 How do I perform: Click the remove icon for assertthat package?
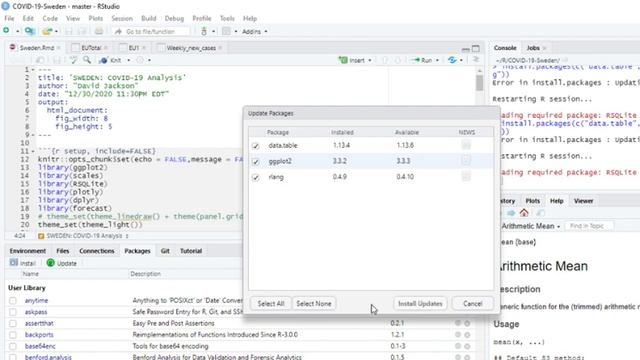click(x=467, y=323)
